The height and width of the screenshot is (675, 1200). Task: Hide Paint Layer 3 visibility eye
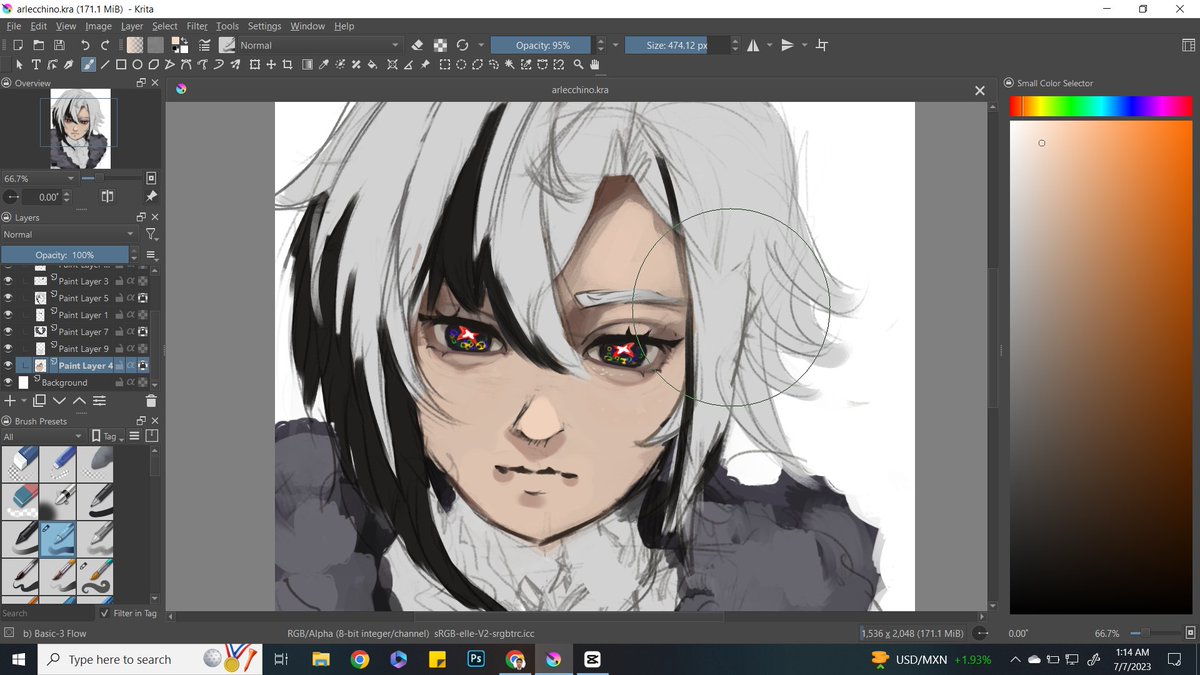(8, 282)
